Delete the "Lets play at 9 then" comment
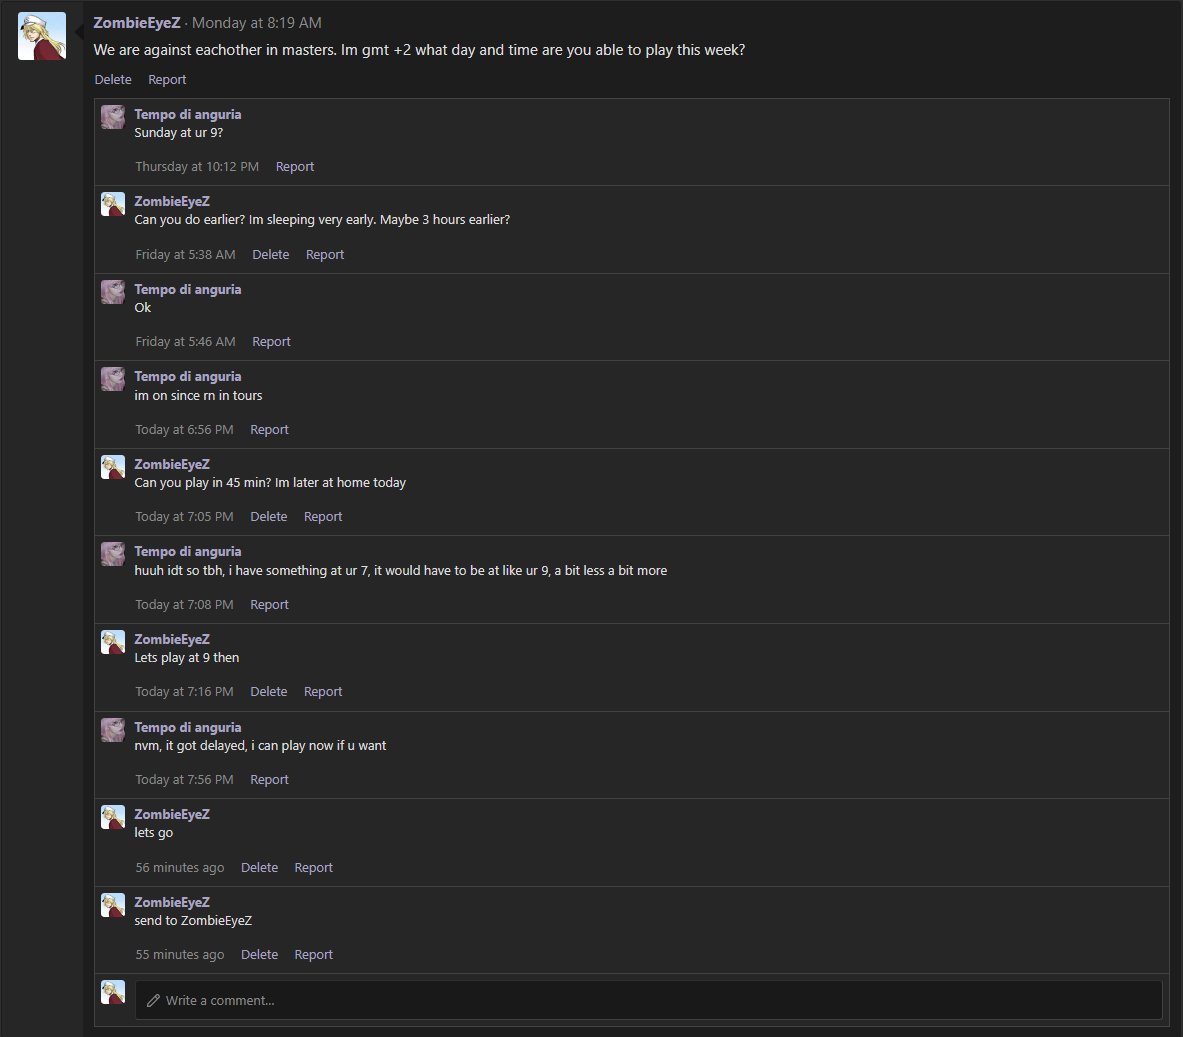Screen dimensions: 1183x1037 [269, 691]
